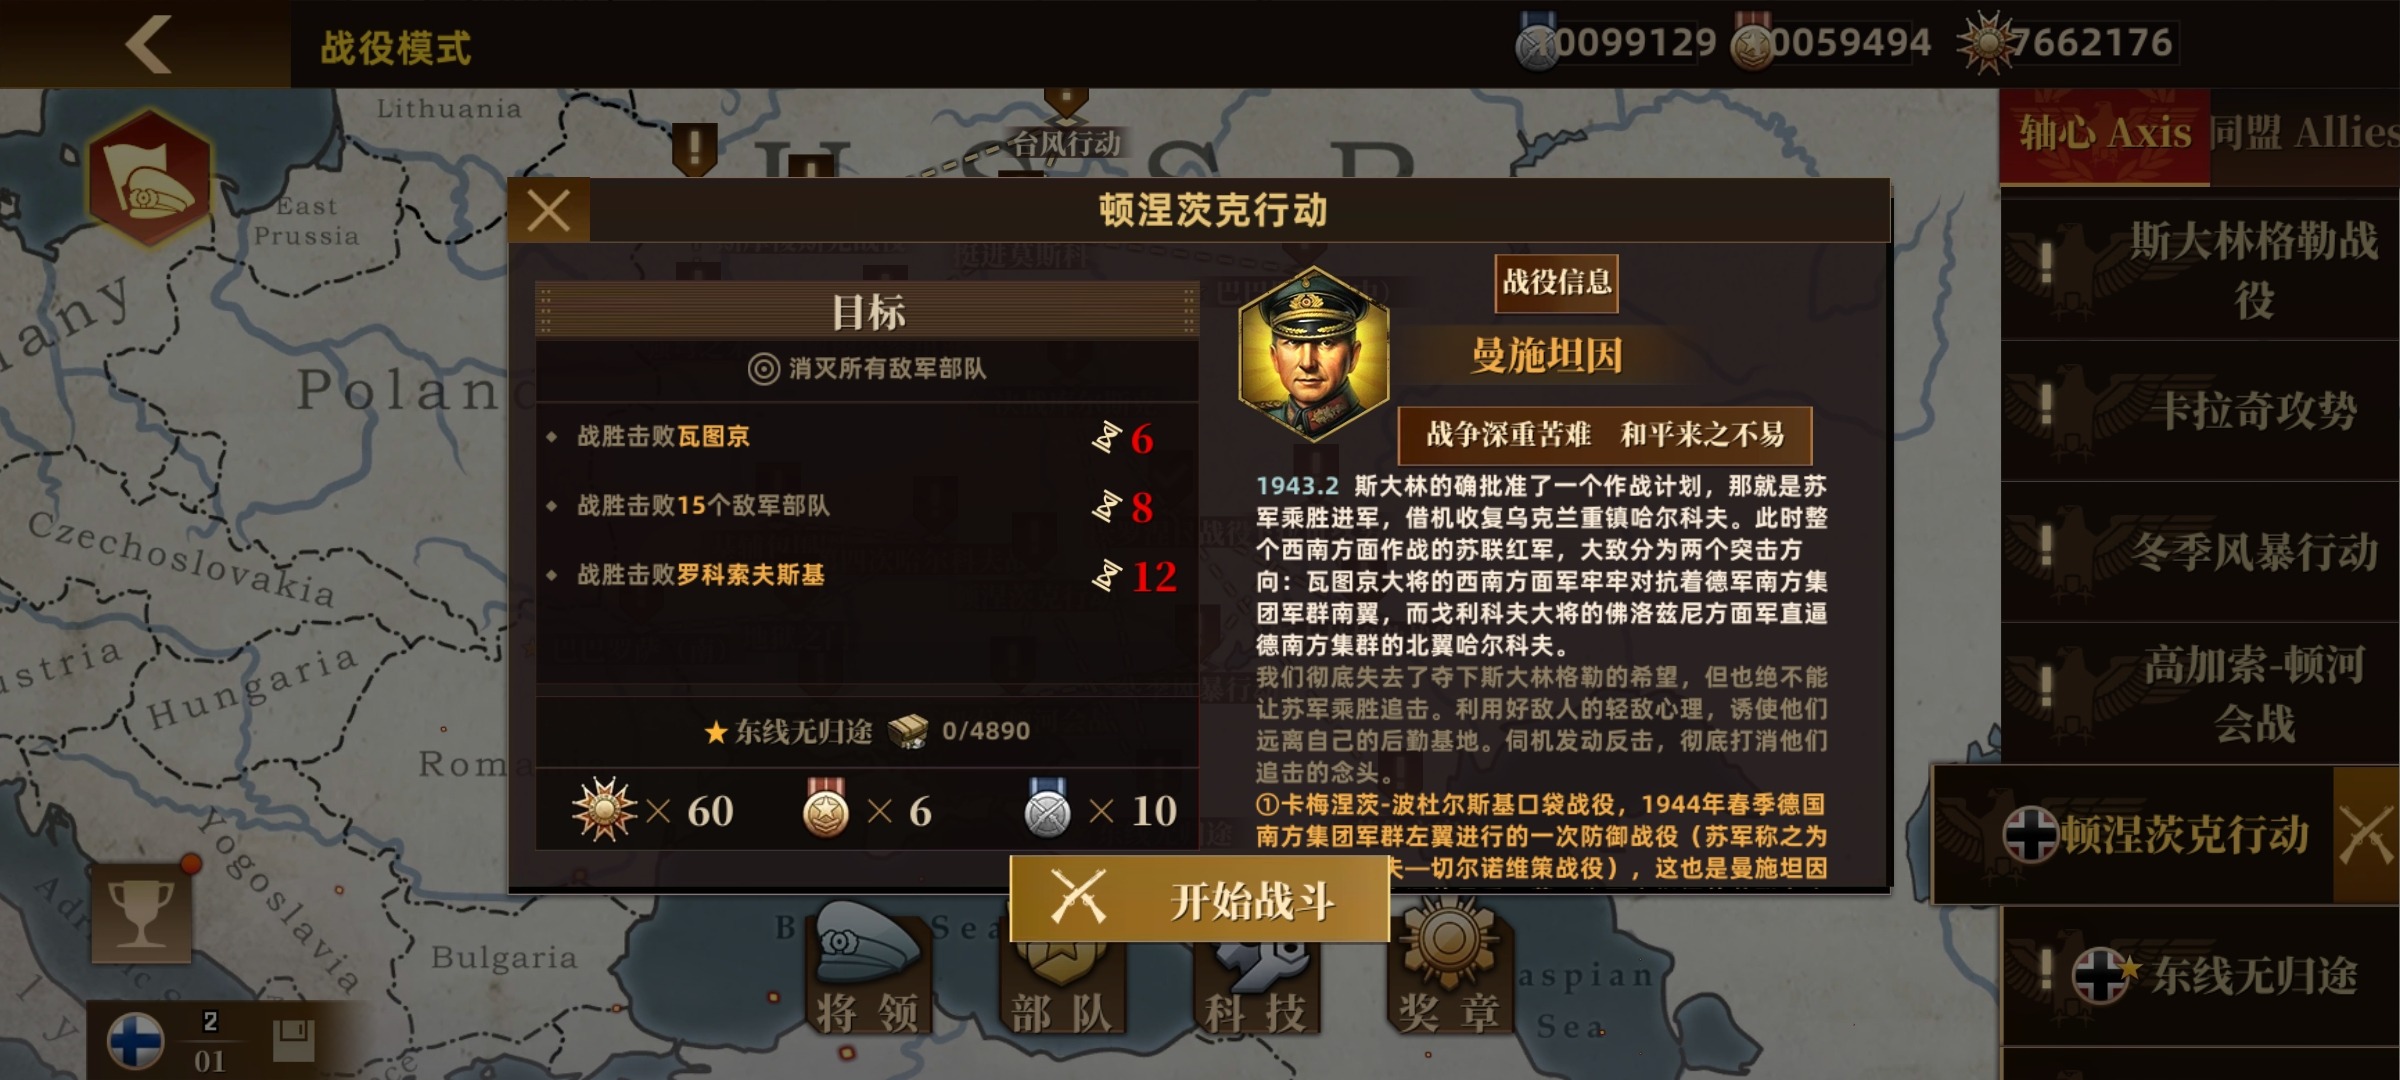Open the 将领 generals menu icon
This screenshot has height=1080, width=2400.
867,968
